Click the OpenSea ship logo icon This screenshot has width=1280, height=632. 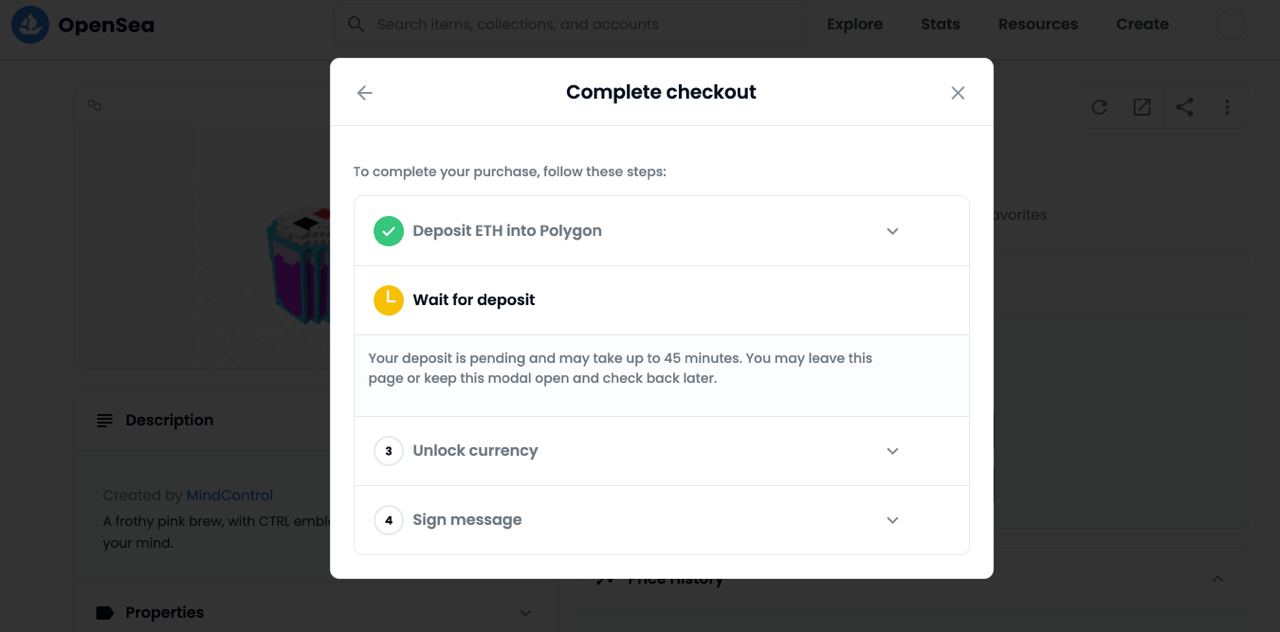[x=30, y=24]
